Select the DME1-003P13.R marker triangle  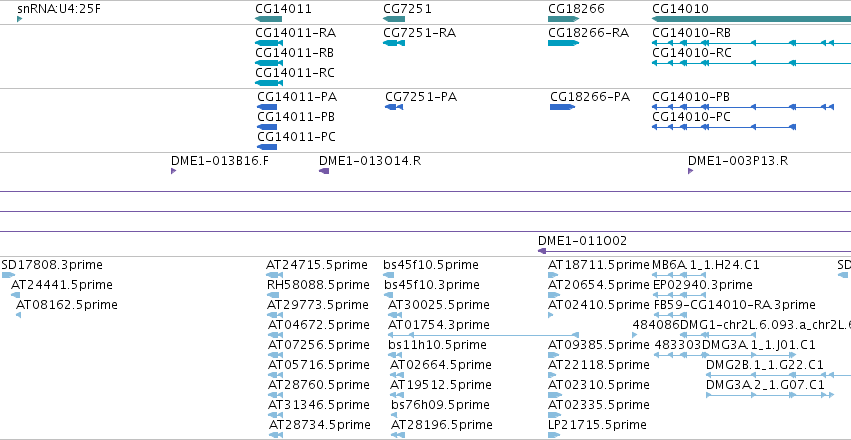click(x=690, y=171)
